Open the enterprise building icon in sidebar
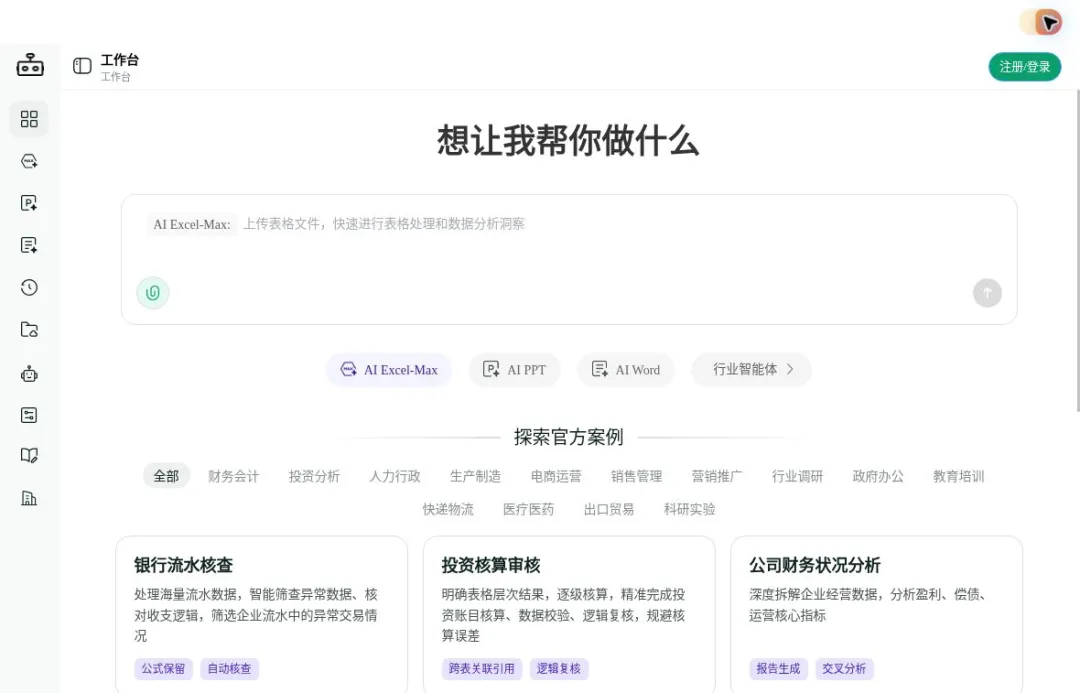This screenshot has height=693, width=1080. pos(29,498)
